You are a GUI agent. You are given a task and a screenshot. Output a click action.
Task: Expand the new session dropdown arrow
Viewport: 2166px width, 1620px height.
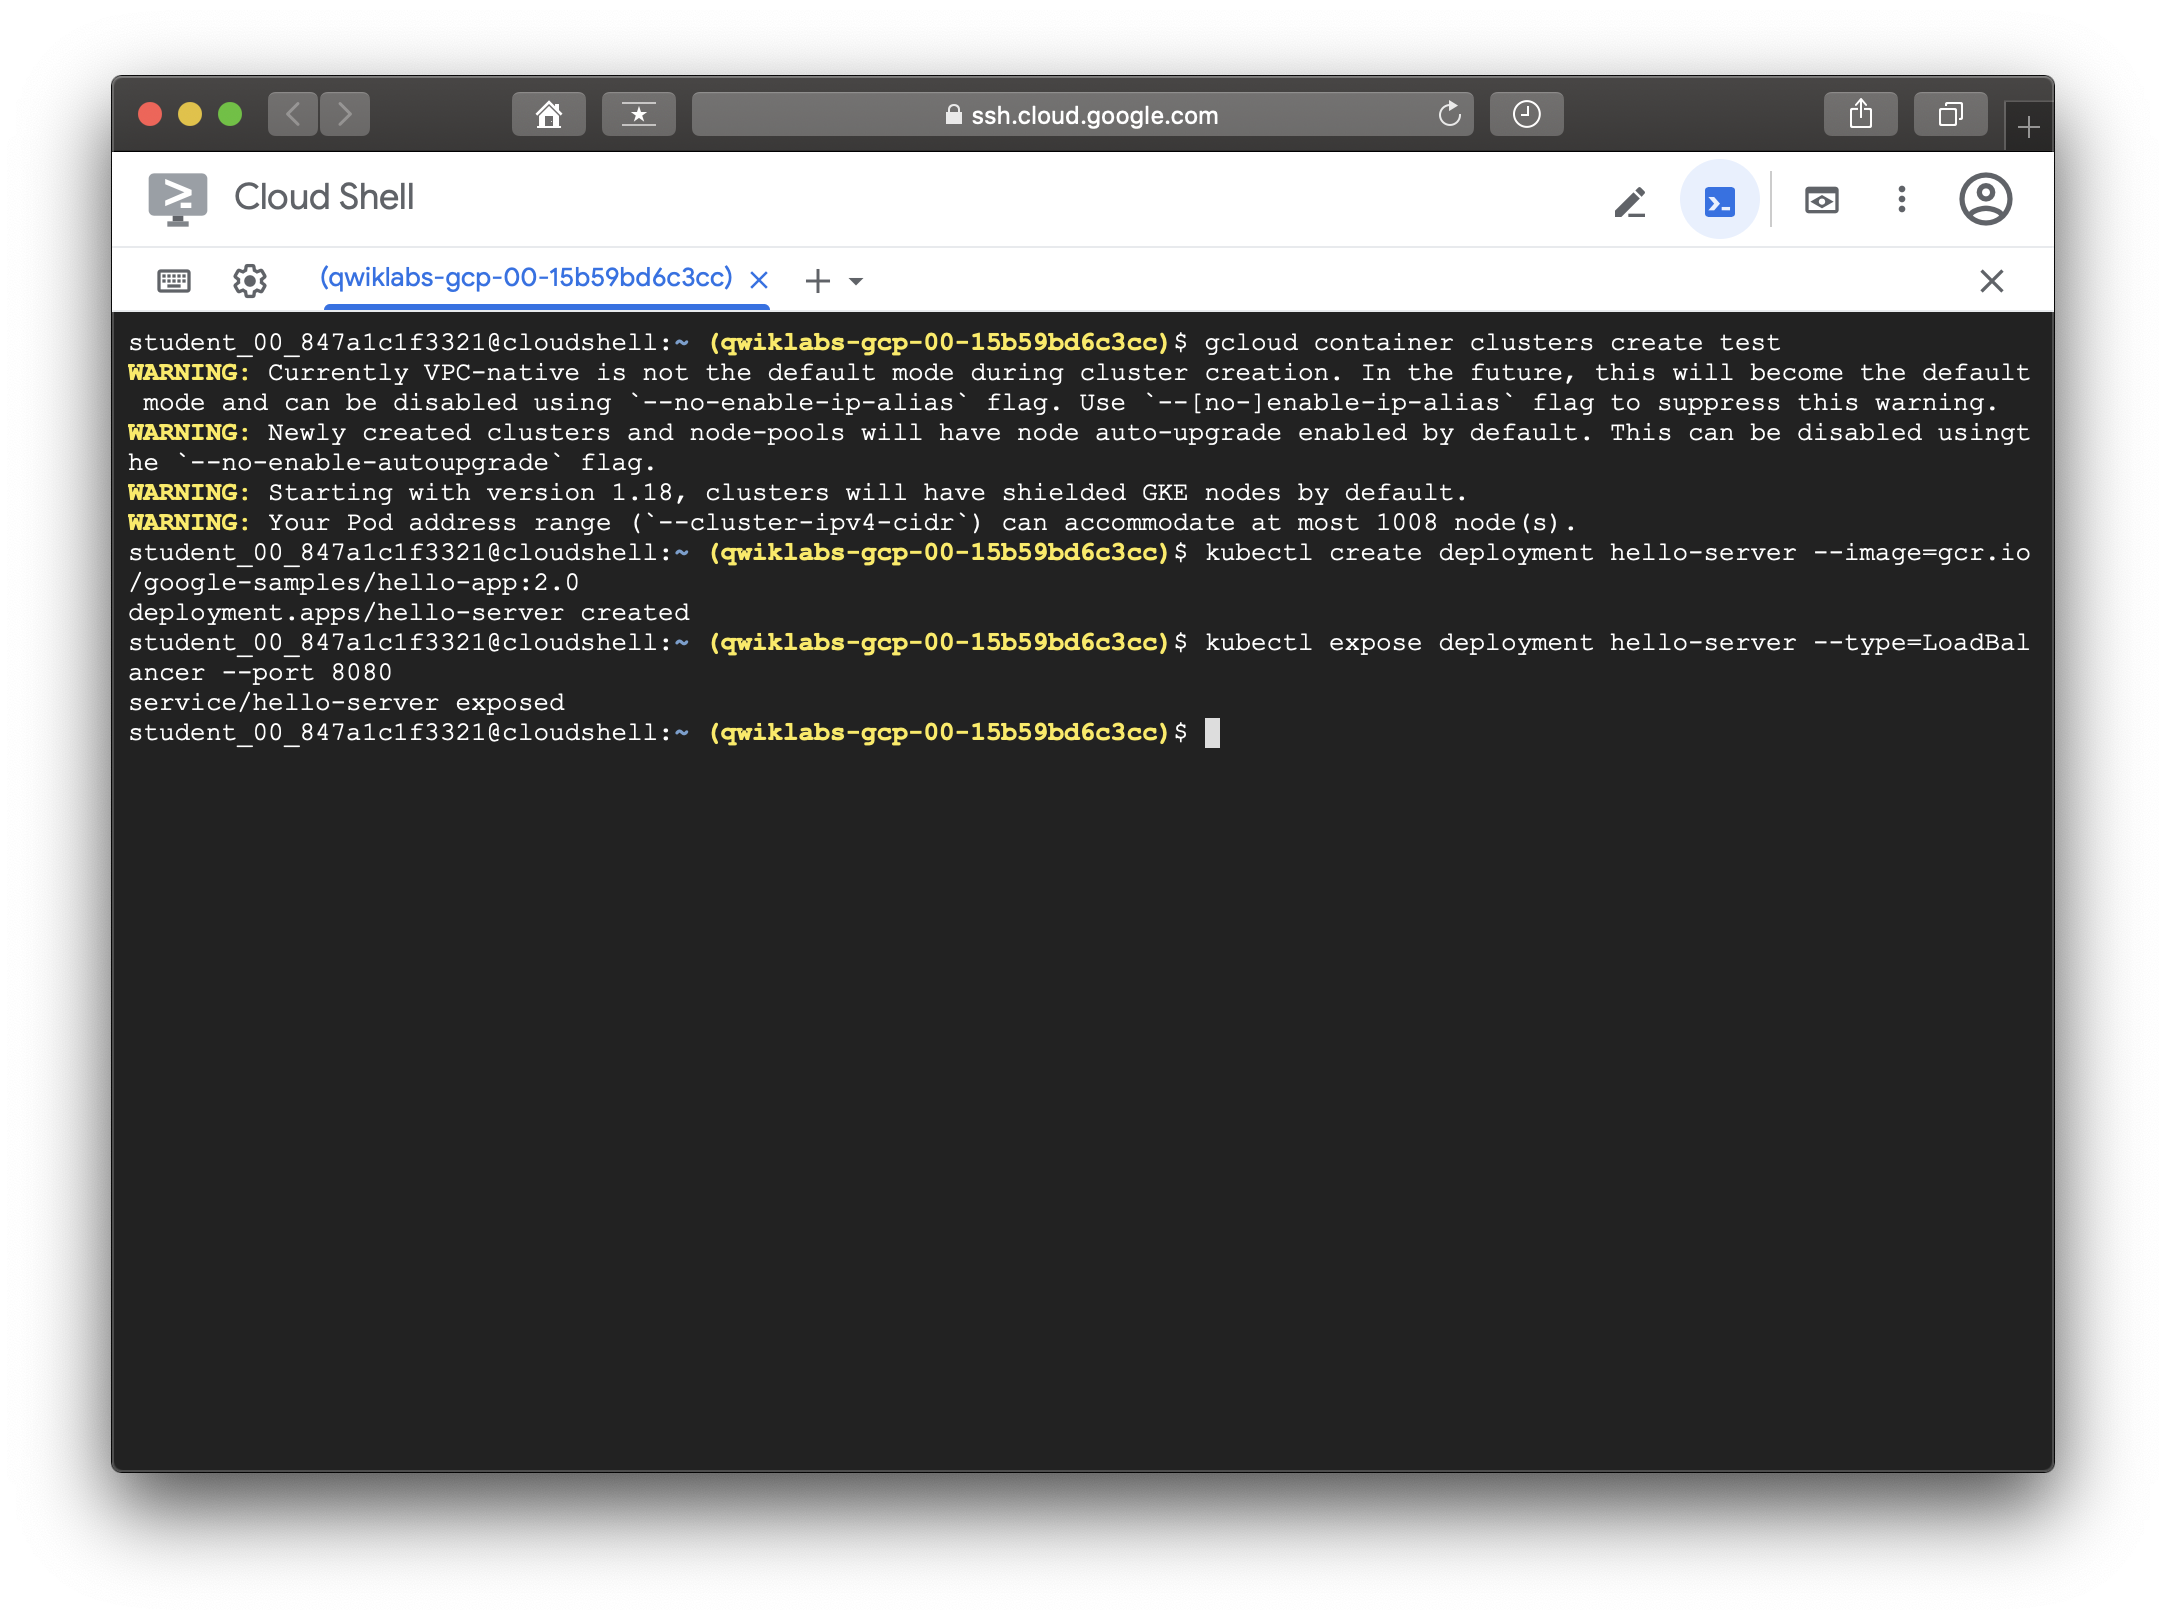coord(856,282)
